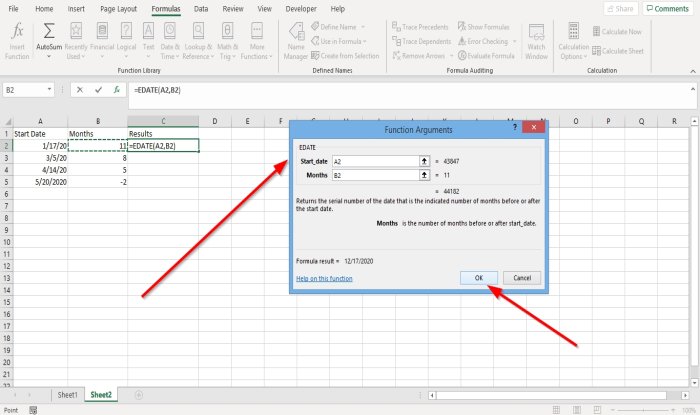Viewport: 700px width, 415px height.
Task: Switch to Page Layout view status icon
Action: 577,410
